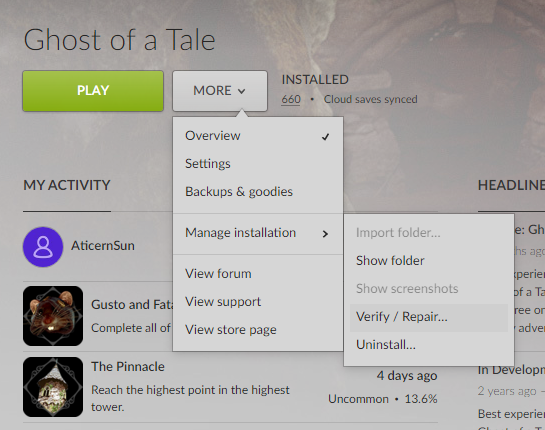Click the purple AticernSun user avatar icon
Screen dimensions: 545x430
(x=43, y=247)
